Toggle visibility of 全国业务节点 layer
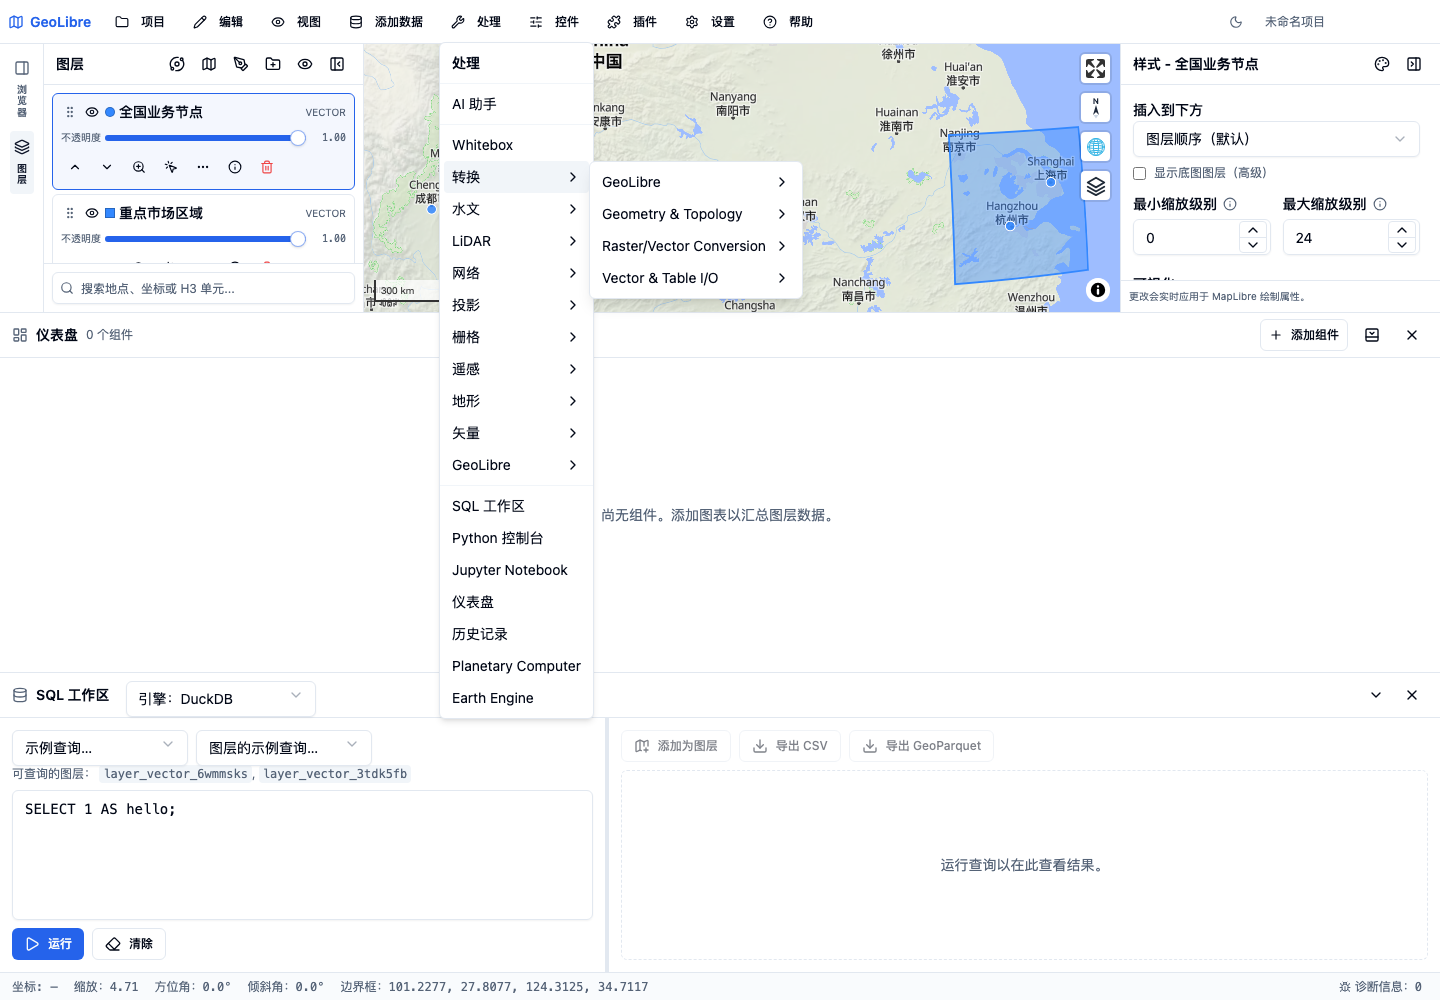Viewport: 1440px width, 1000px height. coord(92,112)
